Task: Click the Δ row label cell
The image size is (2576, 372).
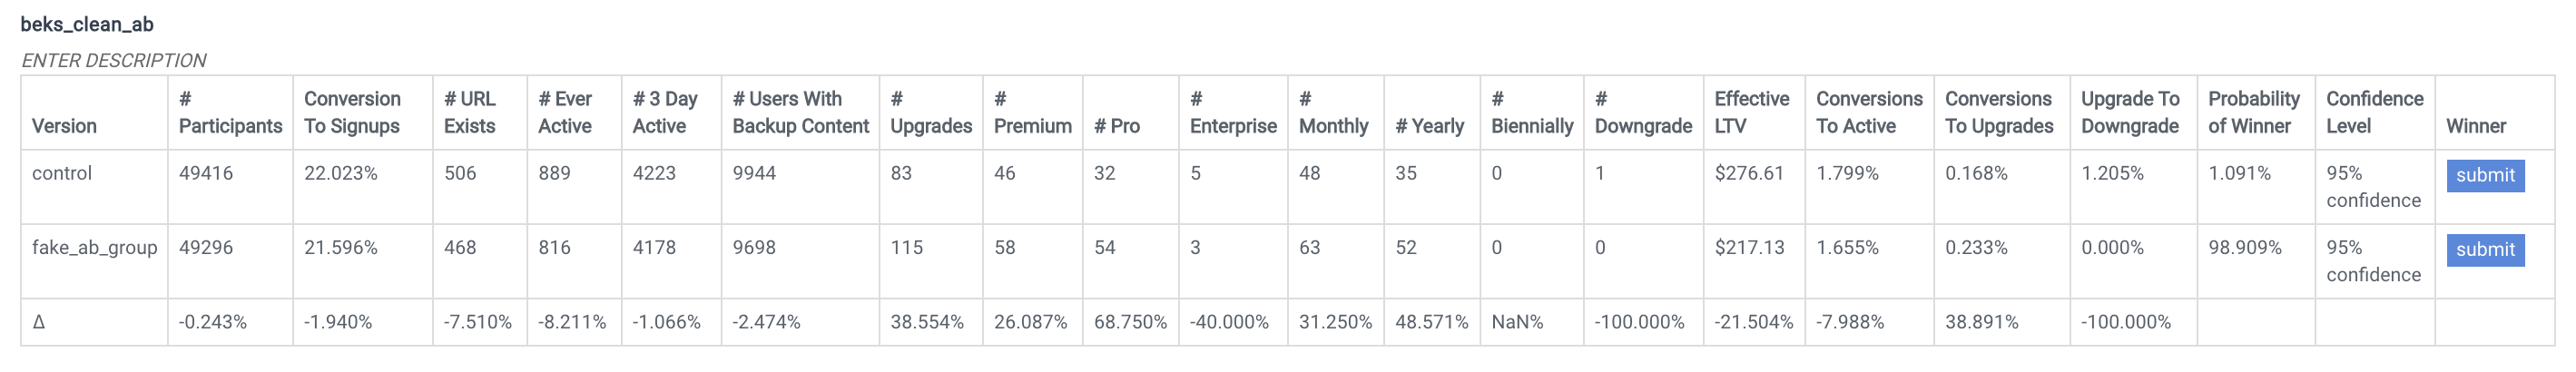Action: point(39,322)
